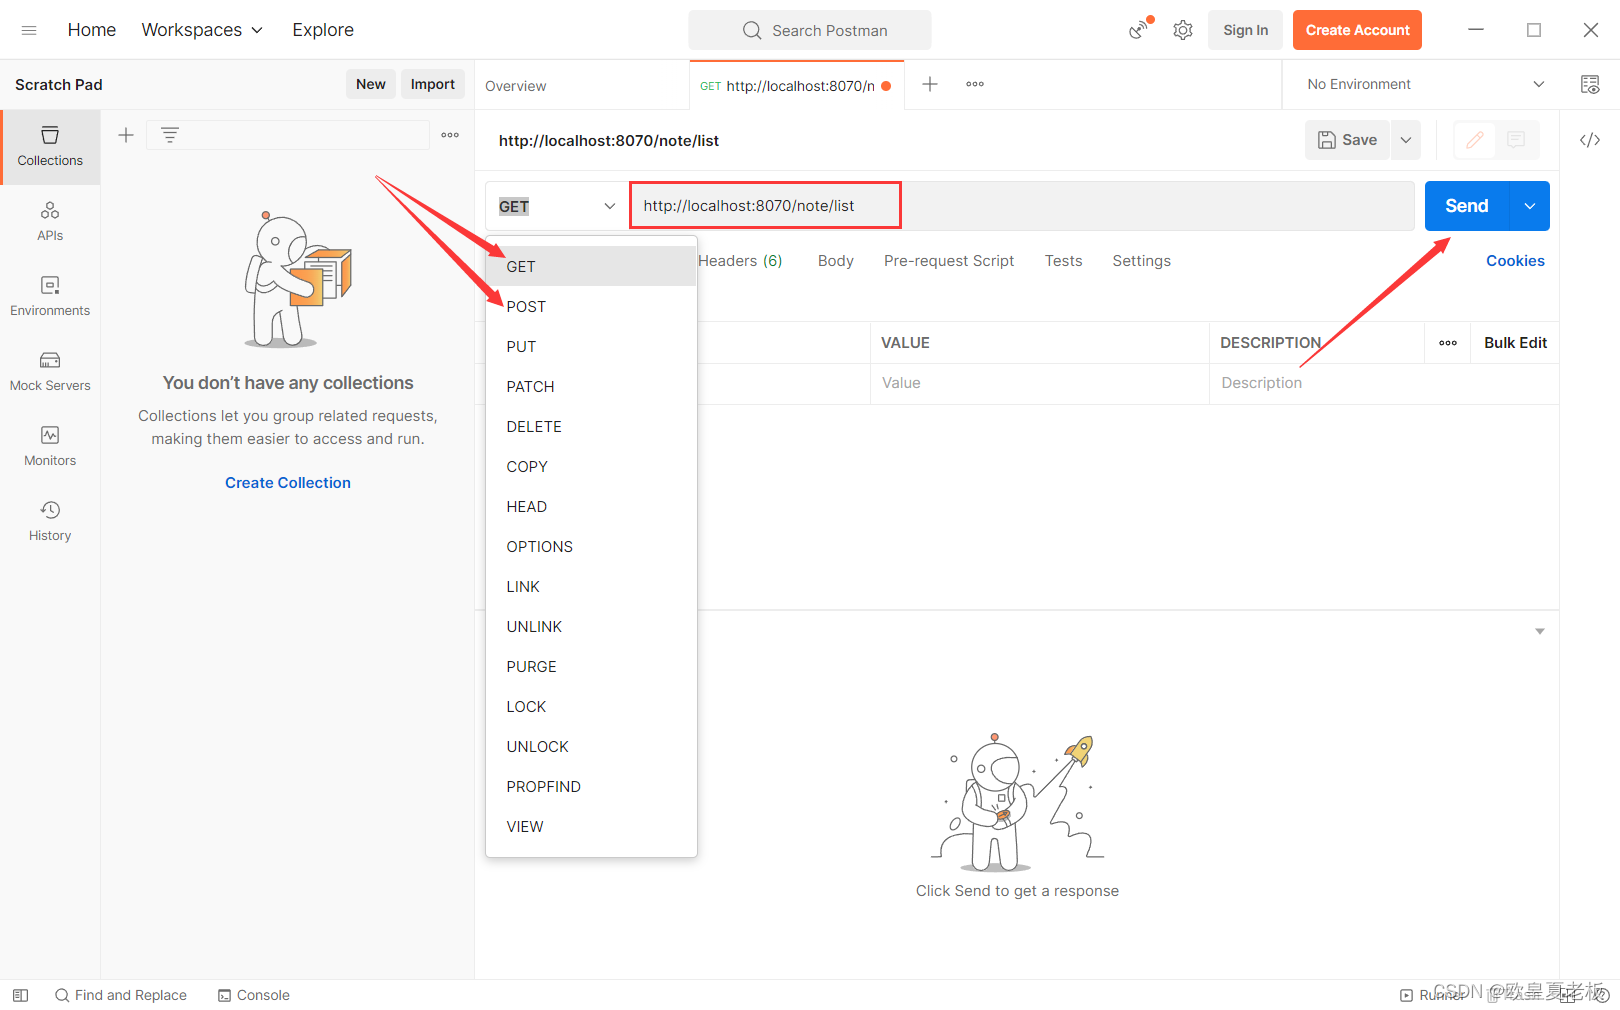Screen dimensions: 1620x1010
Task: Select VIEW from the method list
Action: [x=591, y=826]
